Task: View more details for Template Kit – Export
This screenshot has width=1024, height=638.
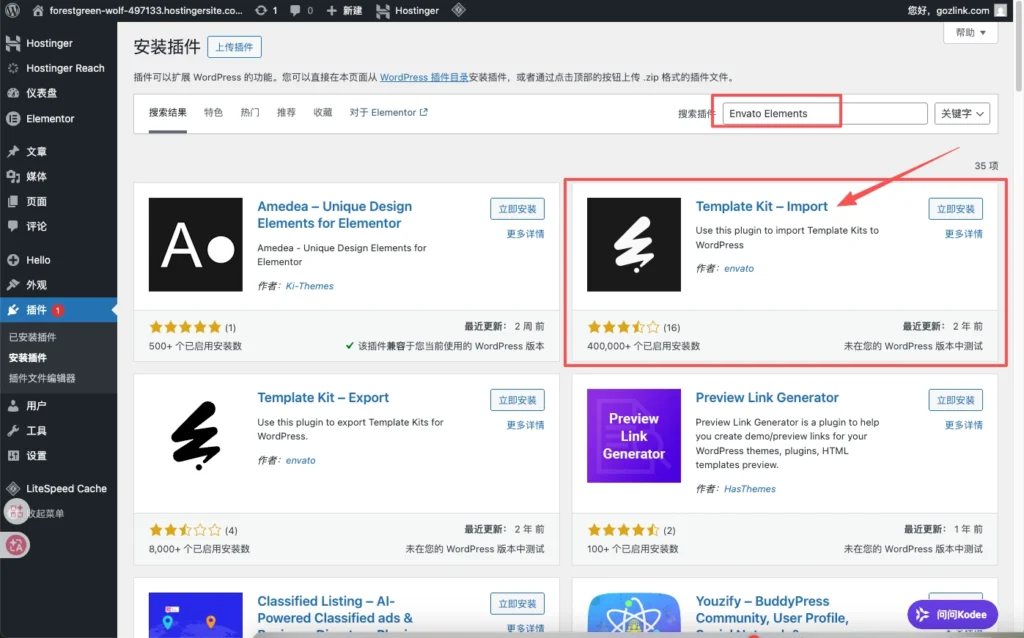Action: (526, 425)
